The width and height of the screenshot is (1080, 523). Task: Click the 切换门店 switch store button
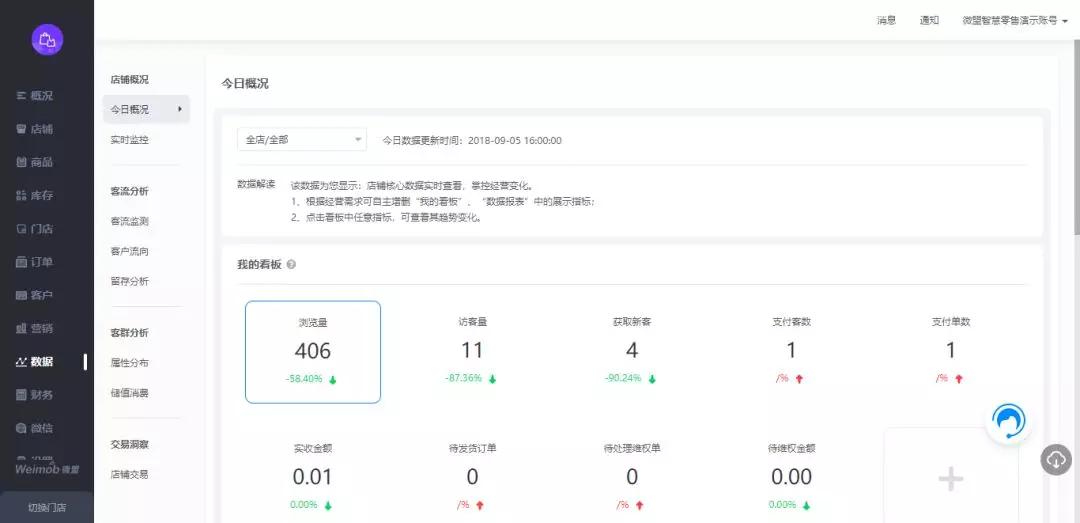pos(47,507)
